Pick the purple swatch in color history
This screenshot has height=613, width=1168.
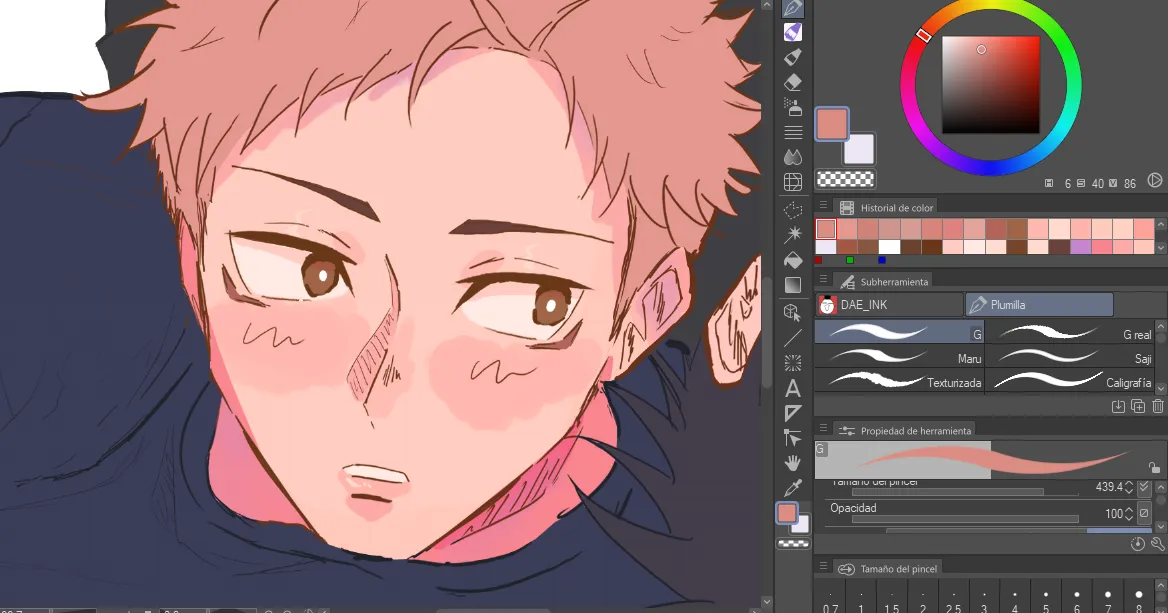coord(1080,247)
